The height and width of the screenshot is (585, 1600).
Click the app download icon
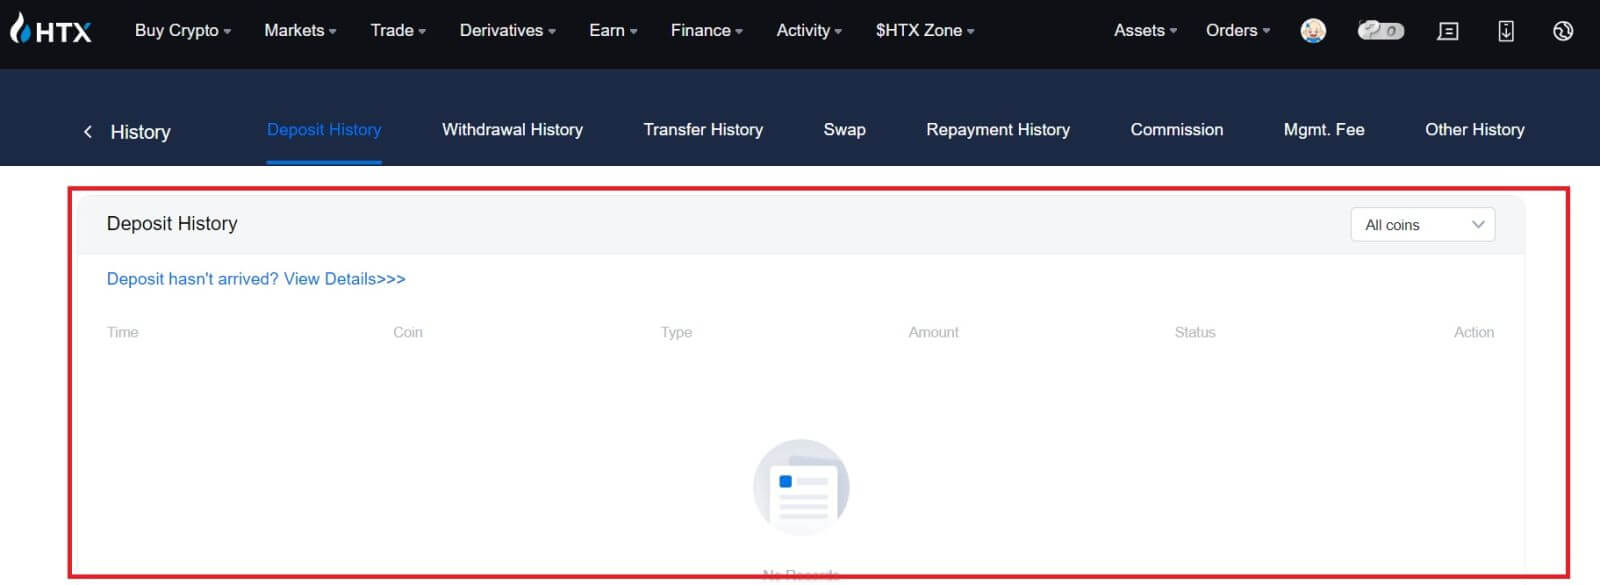tap(1505, 31)
